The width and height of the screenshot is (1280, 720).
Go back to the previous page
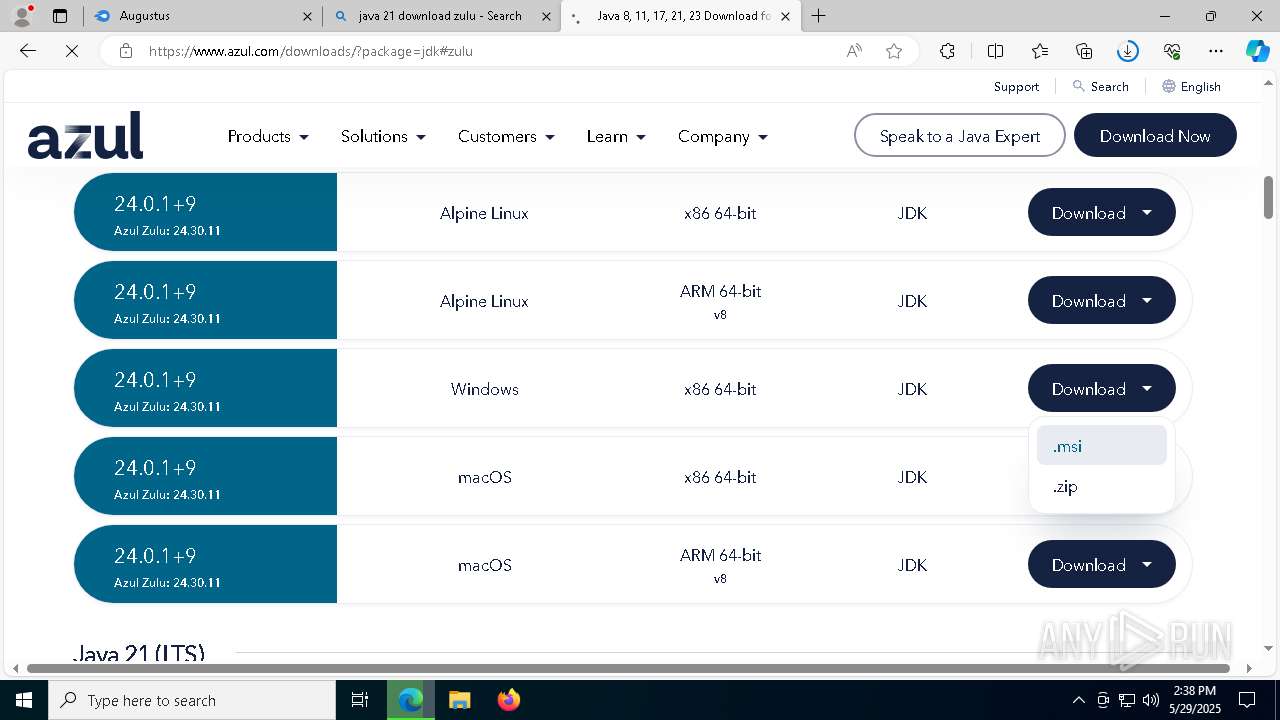[x=28, y=51]
